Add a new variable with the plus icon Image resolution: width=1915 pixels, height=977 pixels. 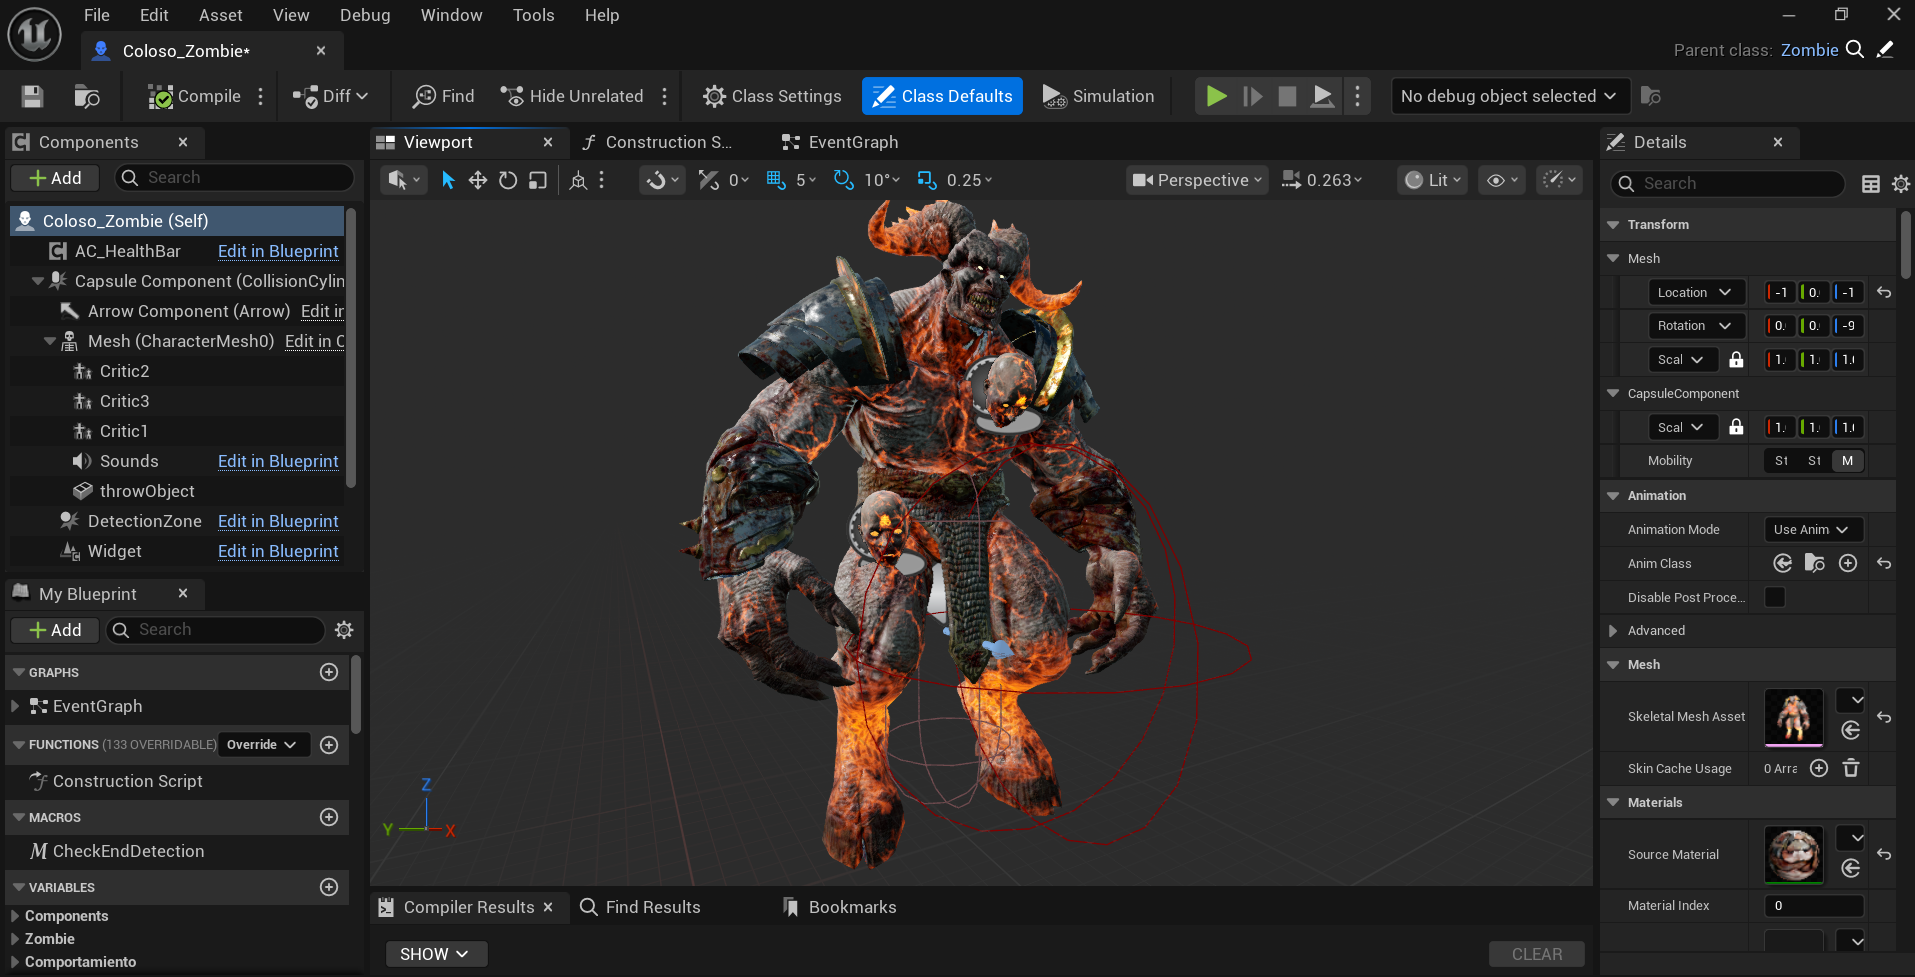tap(329, 887)
